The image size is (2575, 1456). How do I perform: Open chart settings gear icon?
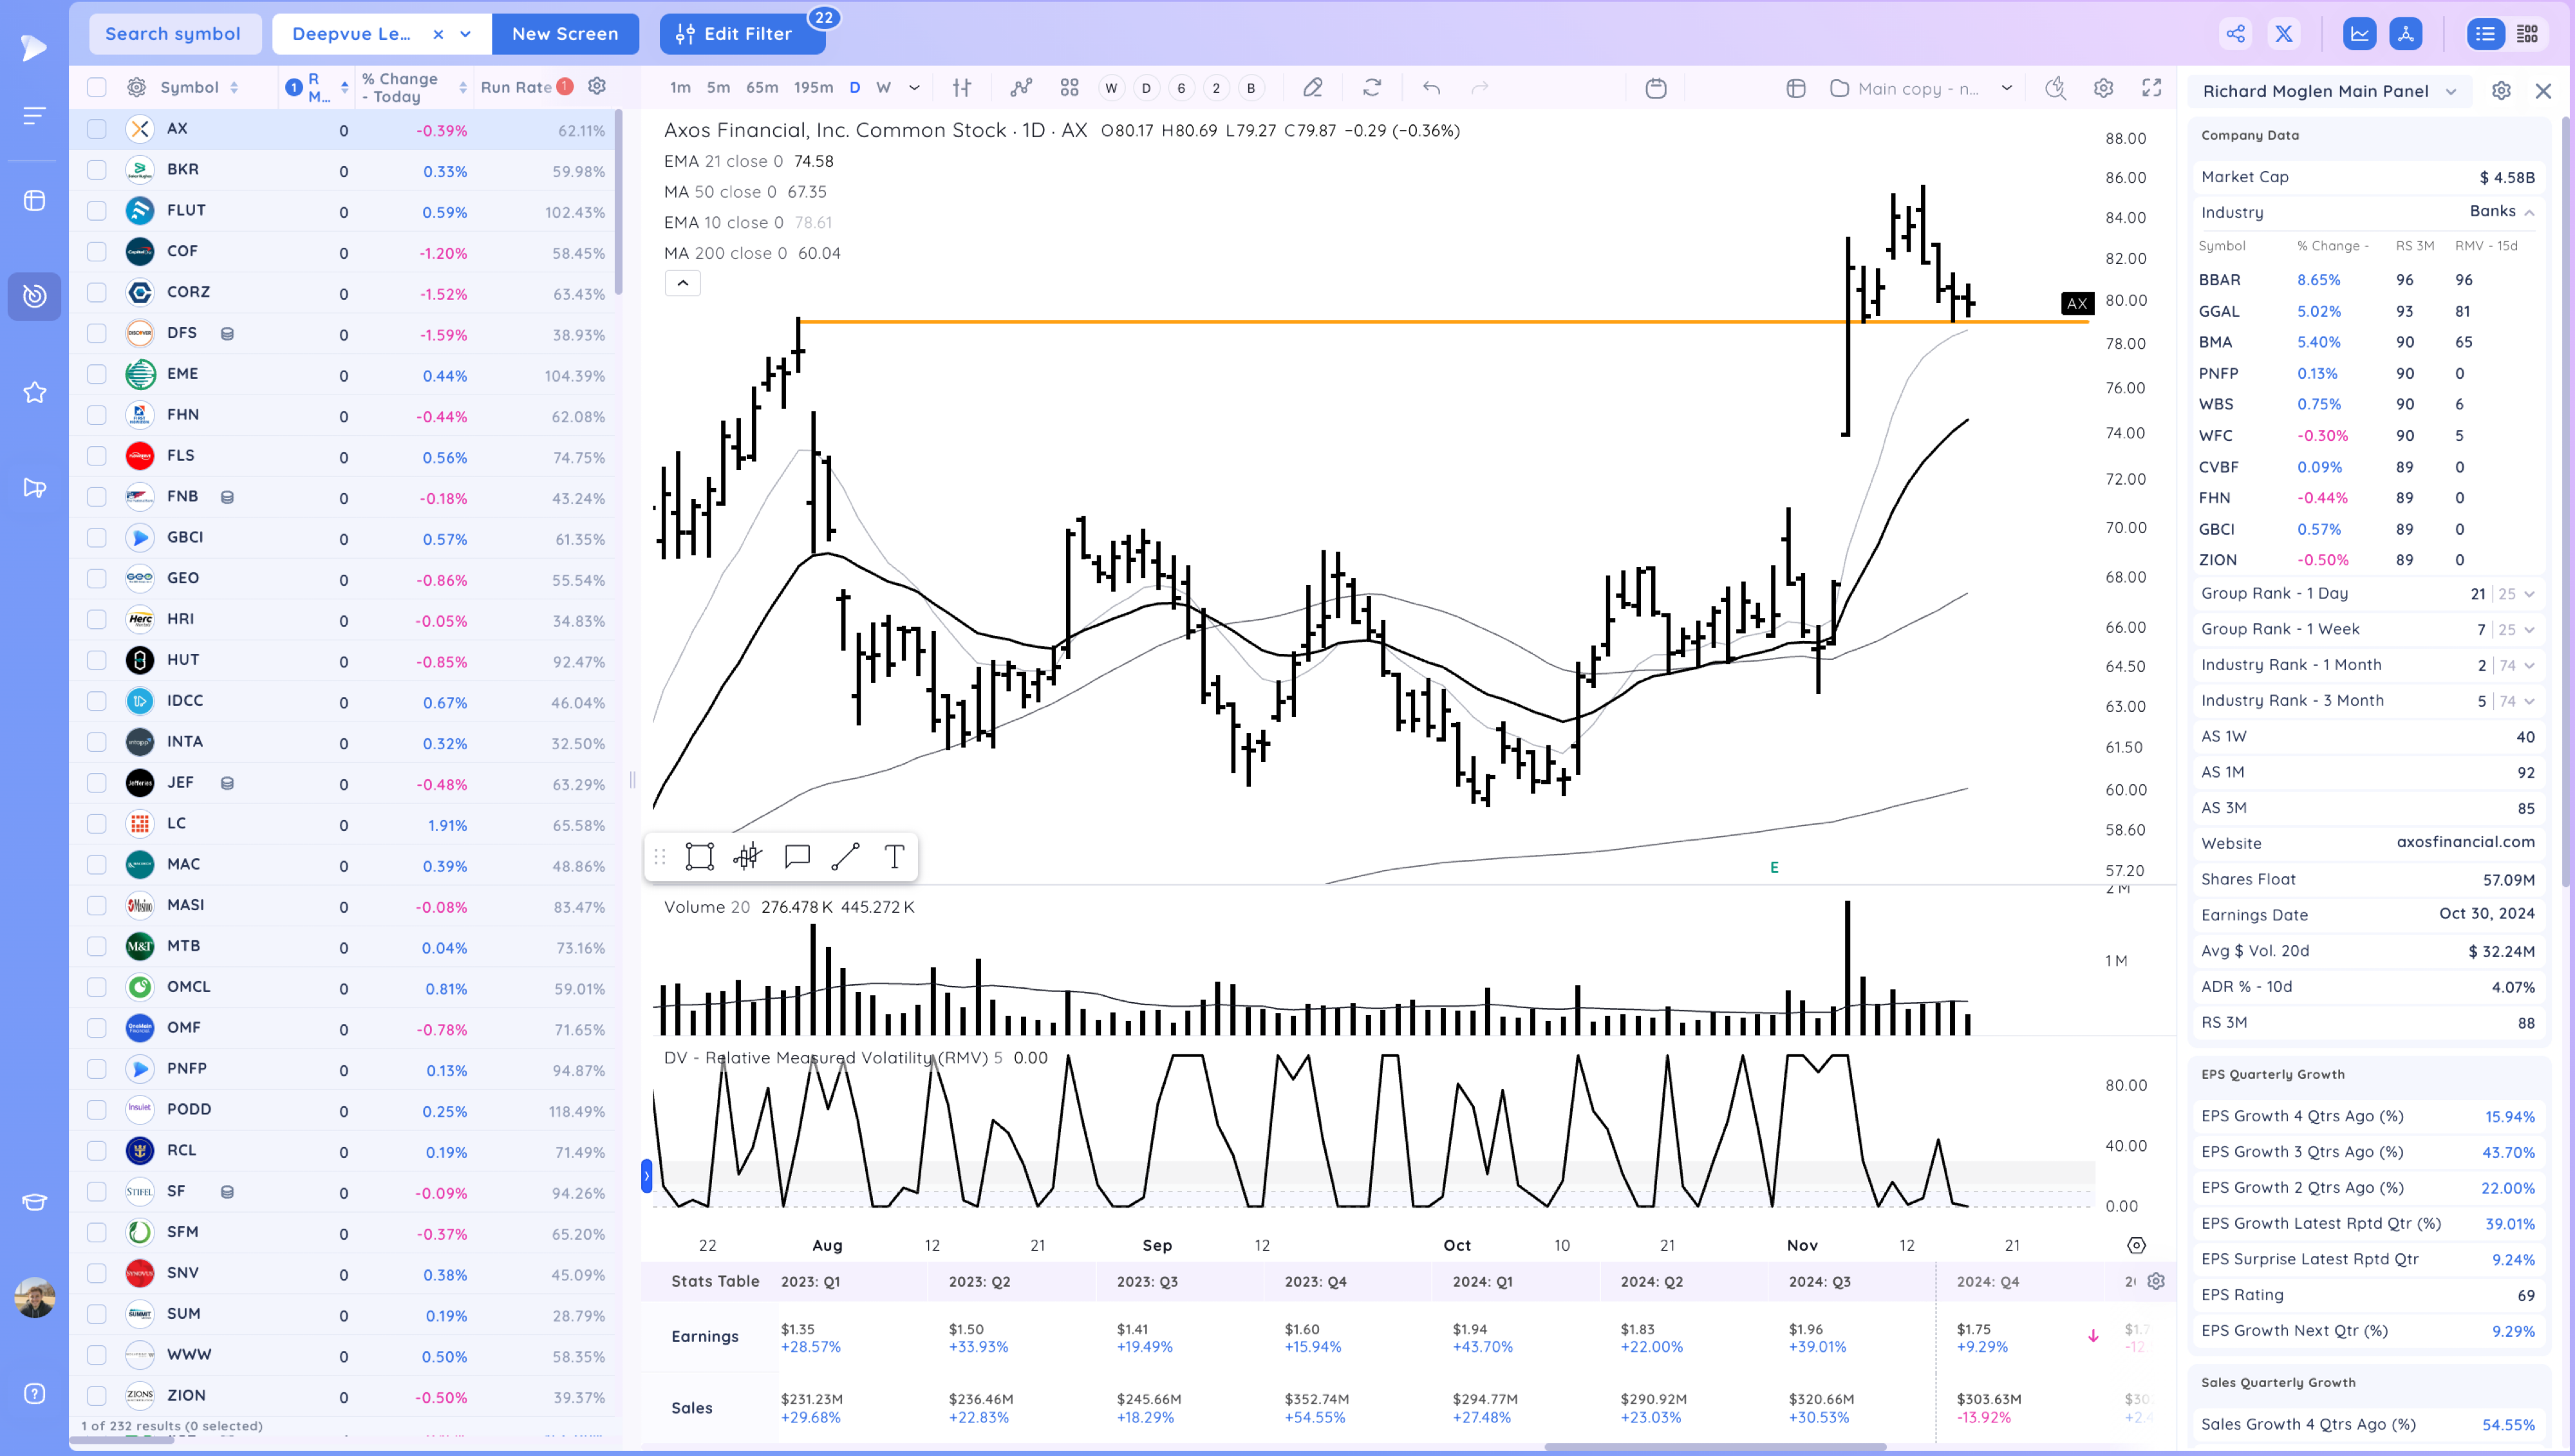2103,88
